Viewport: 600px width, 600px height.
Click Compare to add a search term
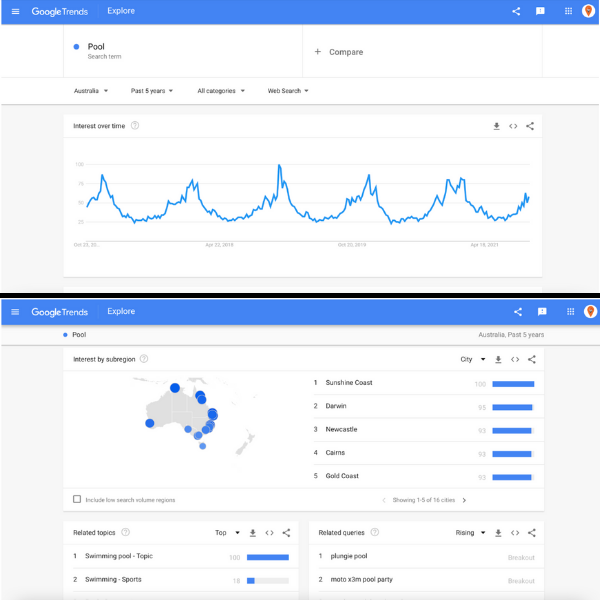click(x=339, y=52)
